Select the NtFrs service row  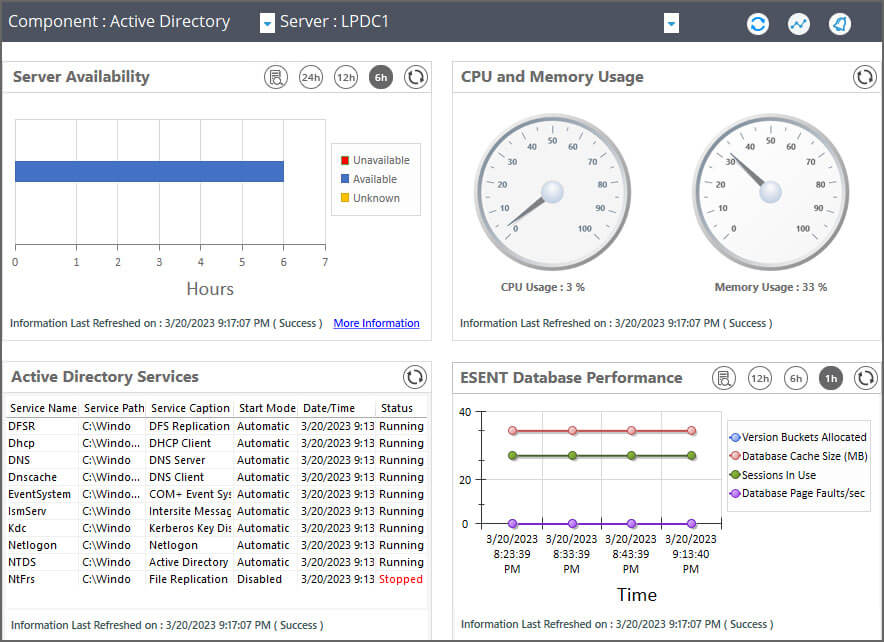point(216,579)
